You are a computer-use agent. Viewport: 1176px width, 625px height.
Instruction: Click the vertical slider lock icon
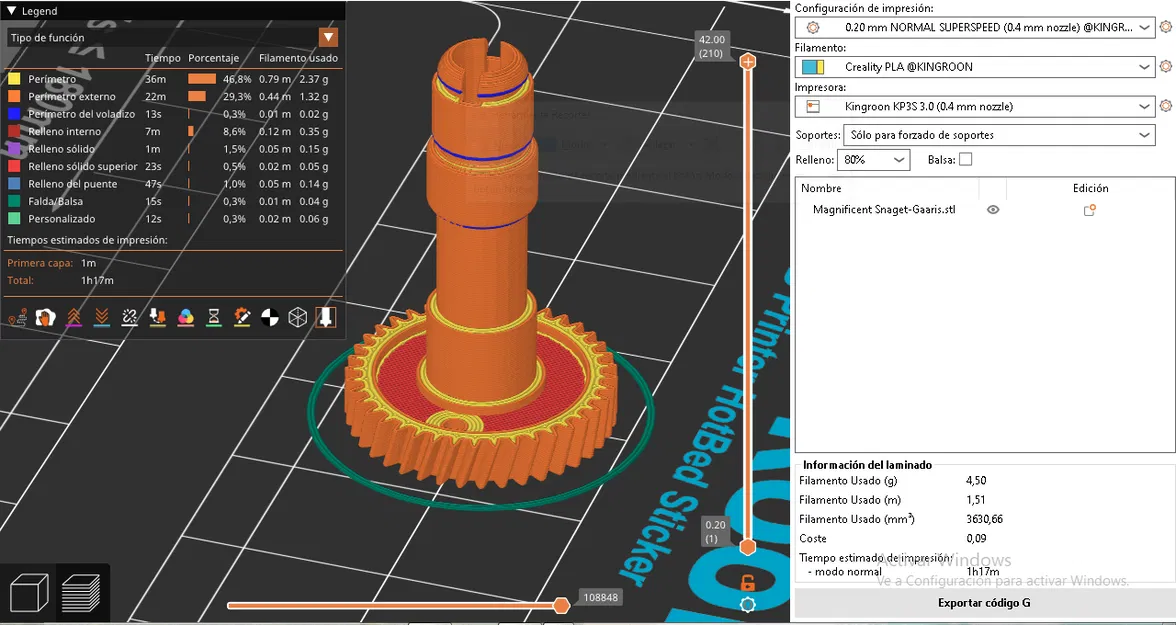747,581
